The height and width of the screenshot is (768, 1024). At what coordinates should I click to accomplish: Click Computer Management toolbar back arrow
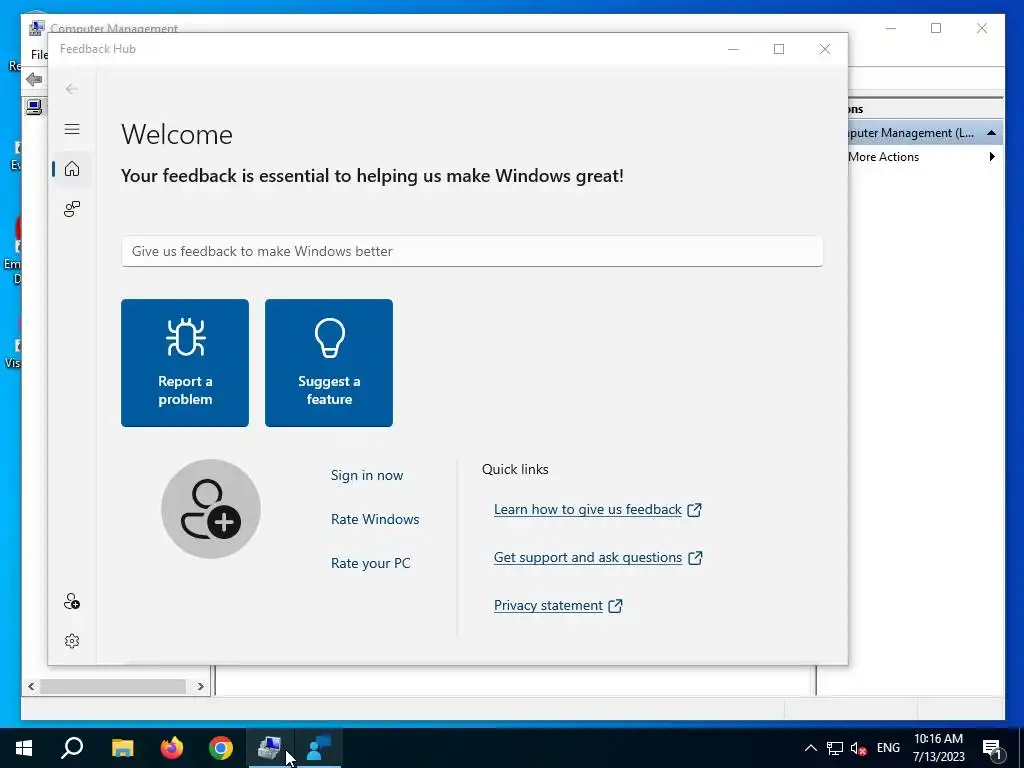pos(34,80)
